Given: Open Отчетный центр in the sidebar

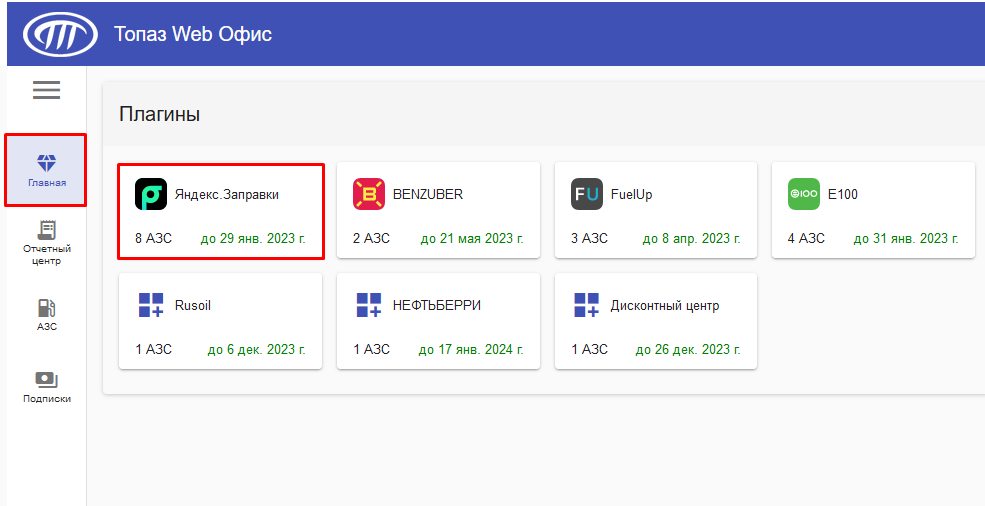Looking at the screenshot, I should click(46, 243).
